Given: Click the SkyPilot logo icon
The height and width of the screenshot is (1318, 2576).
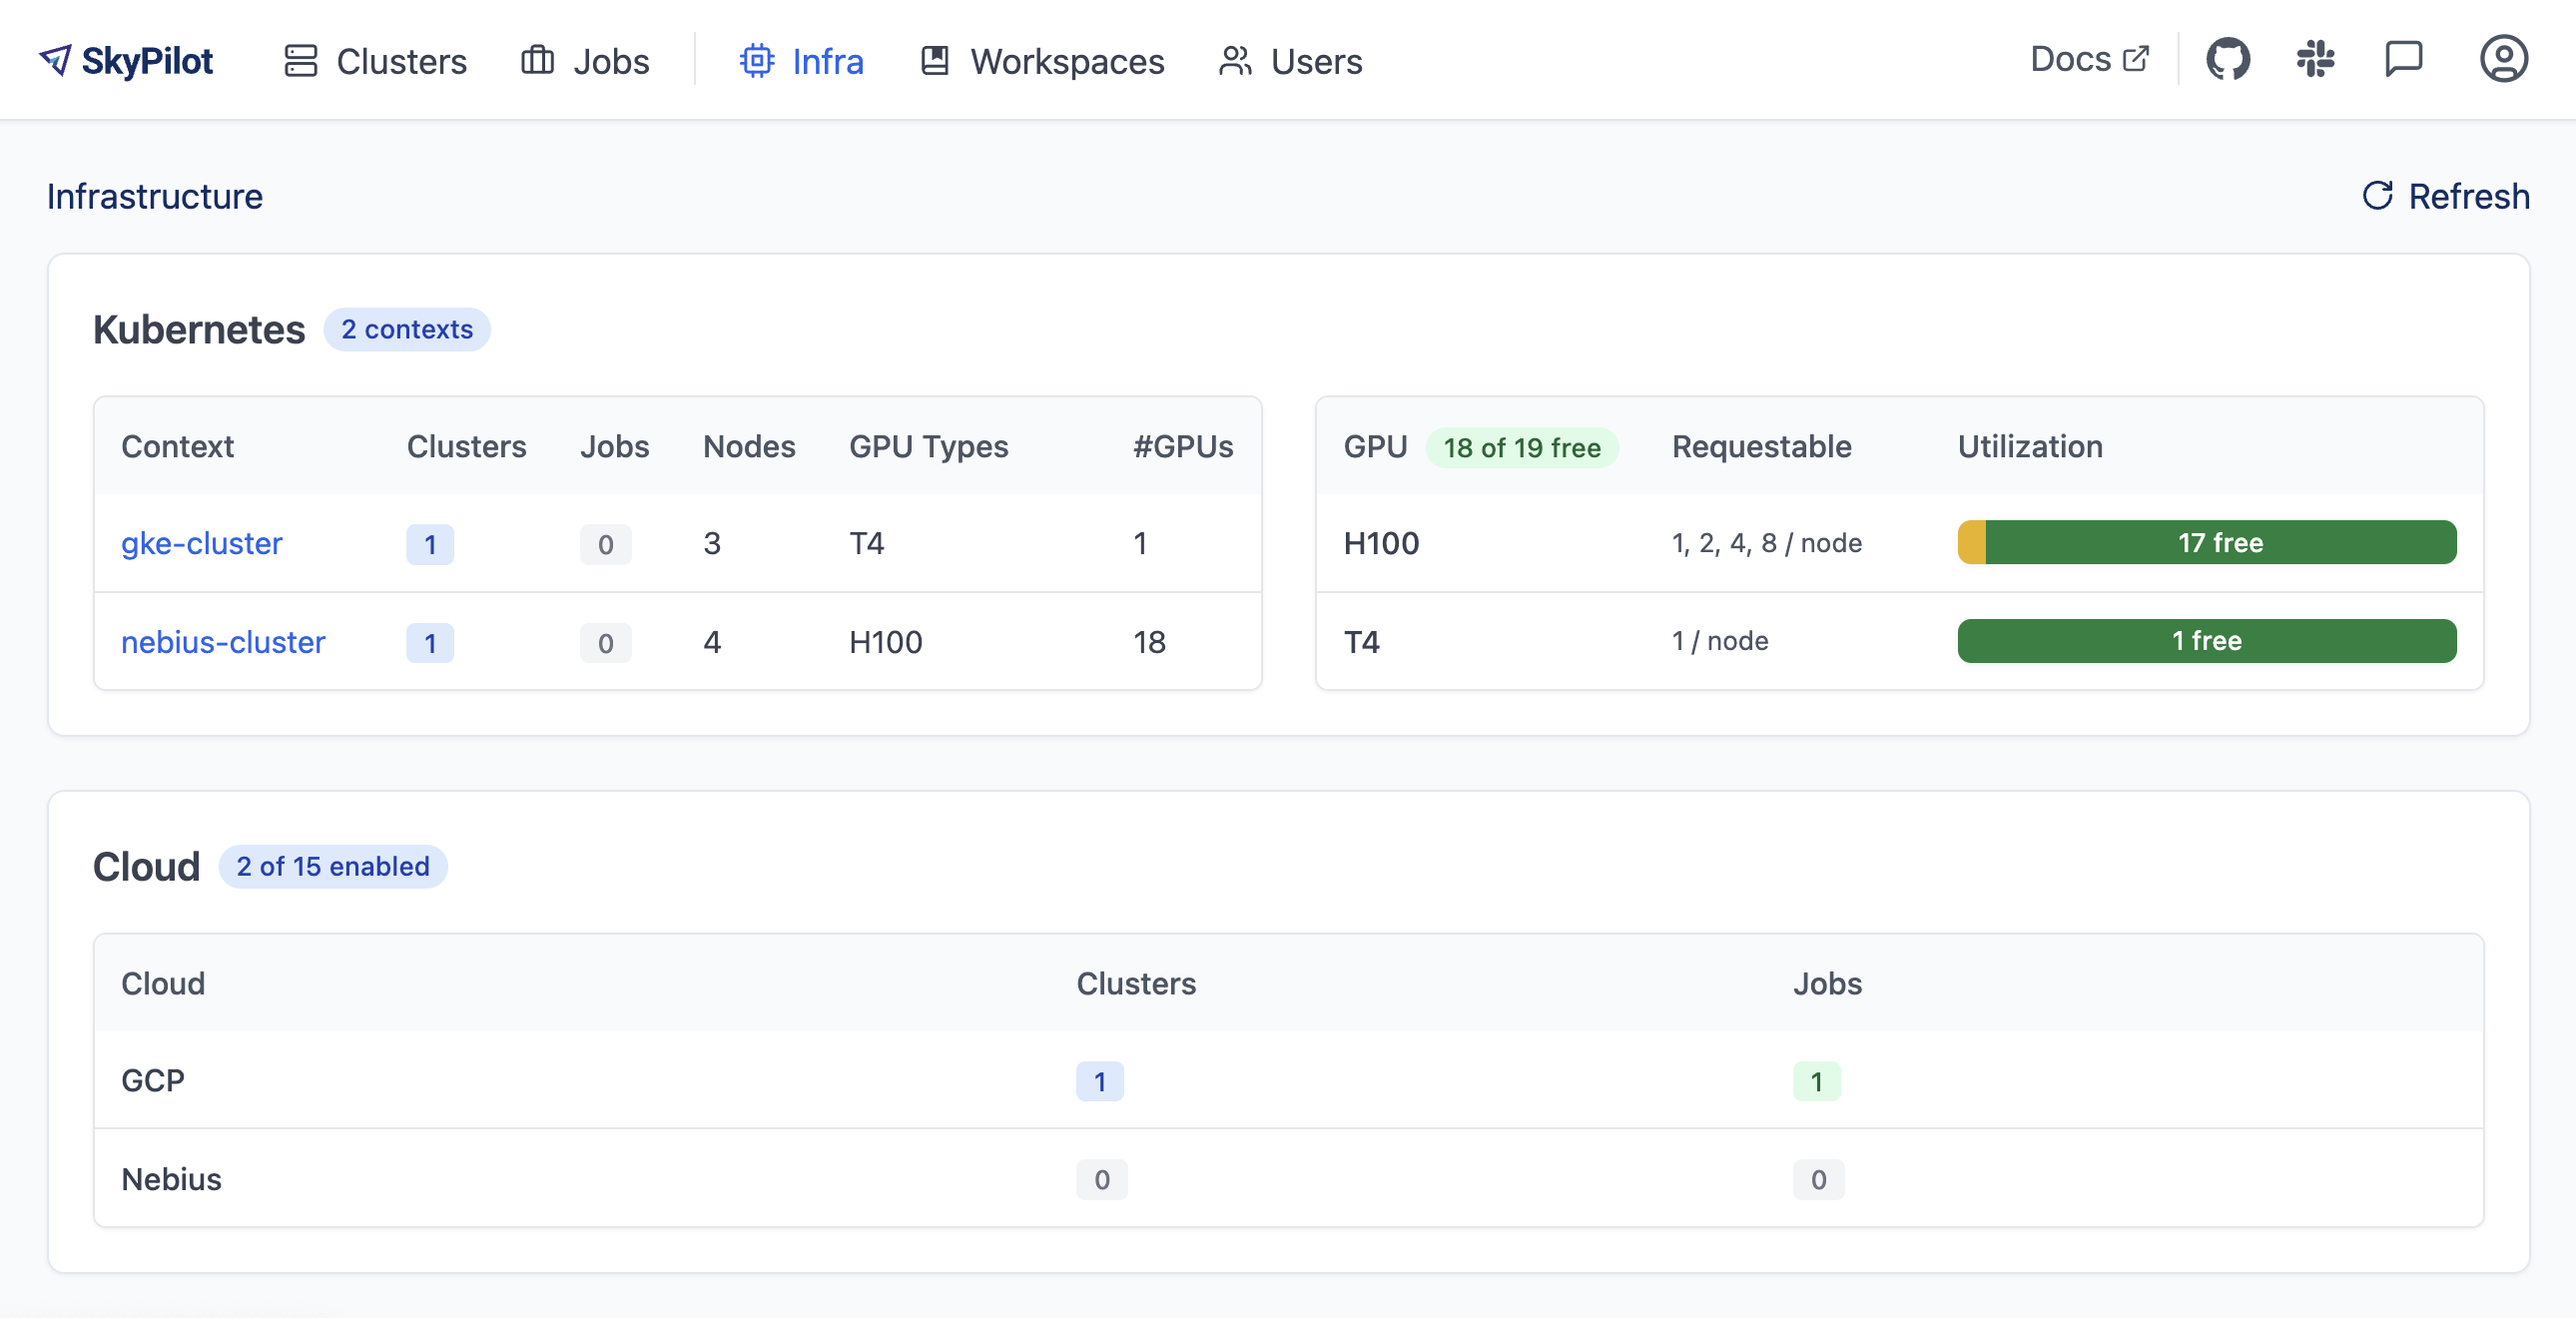Looking at the screenshot, I should pos(55,60).
